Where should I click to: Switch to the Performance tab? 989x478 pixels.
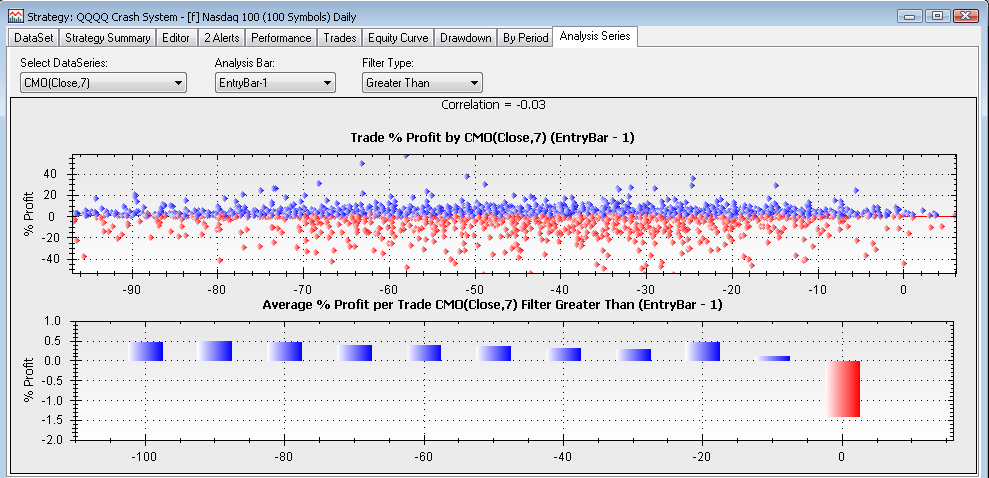[280, 38]
